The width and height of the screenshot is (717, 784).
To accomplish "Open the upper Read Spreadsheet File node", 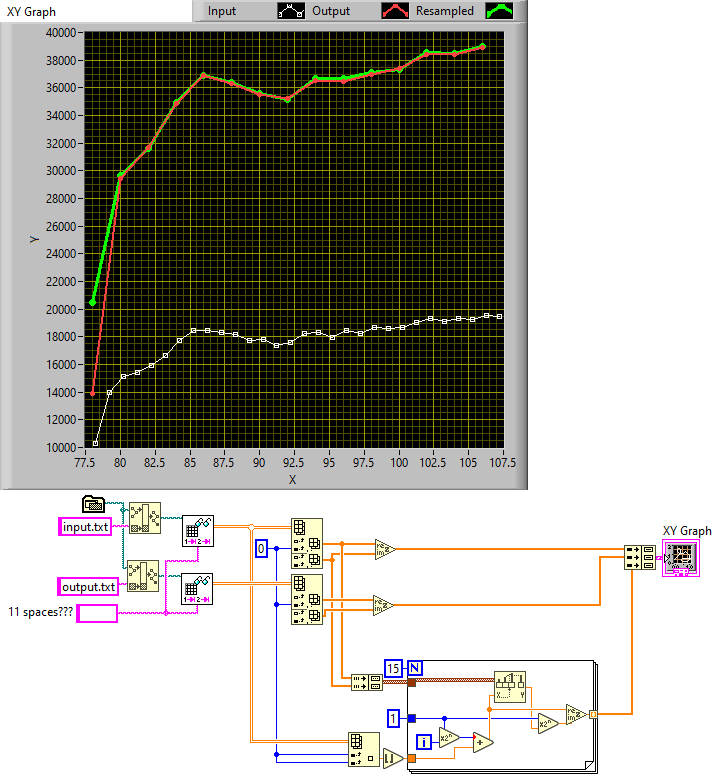I will click(198, 531).
